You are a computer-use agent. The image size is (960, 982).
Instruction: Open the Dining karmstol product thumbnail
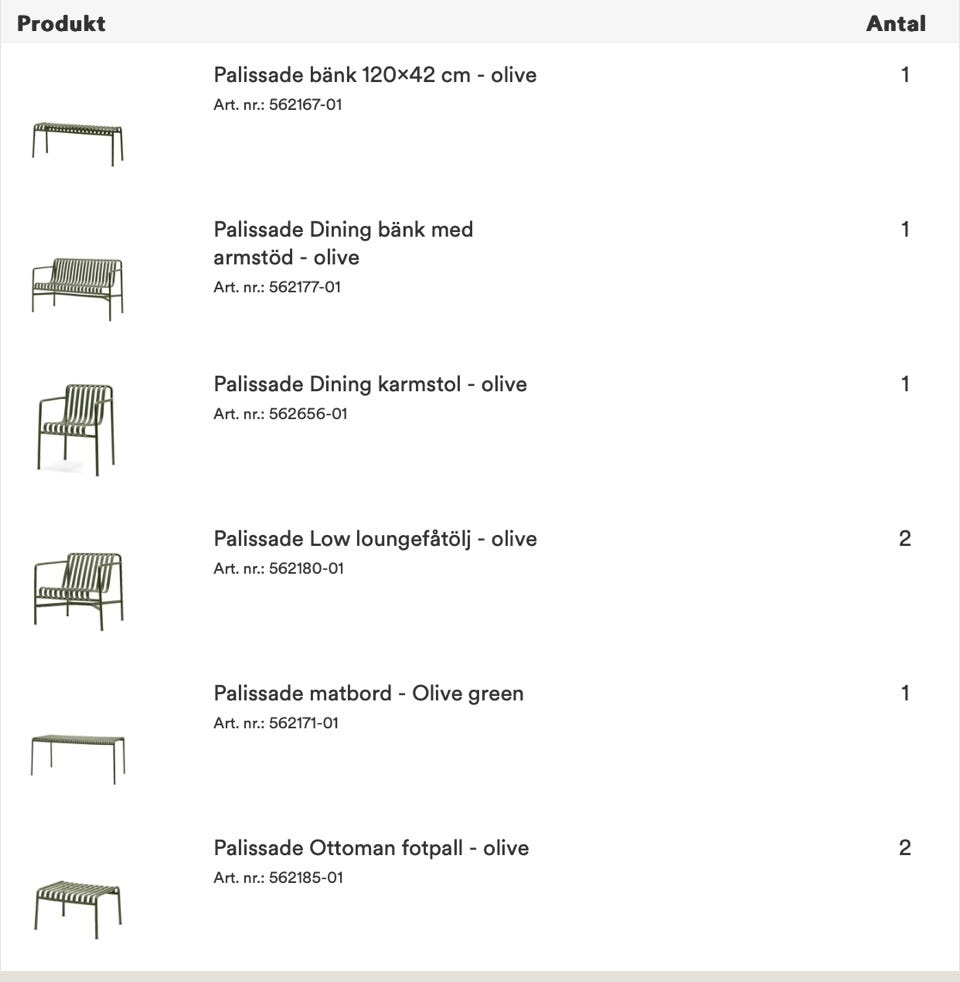click(76, 429)
